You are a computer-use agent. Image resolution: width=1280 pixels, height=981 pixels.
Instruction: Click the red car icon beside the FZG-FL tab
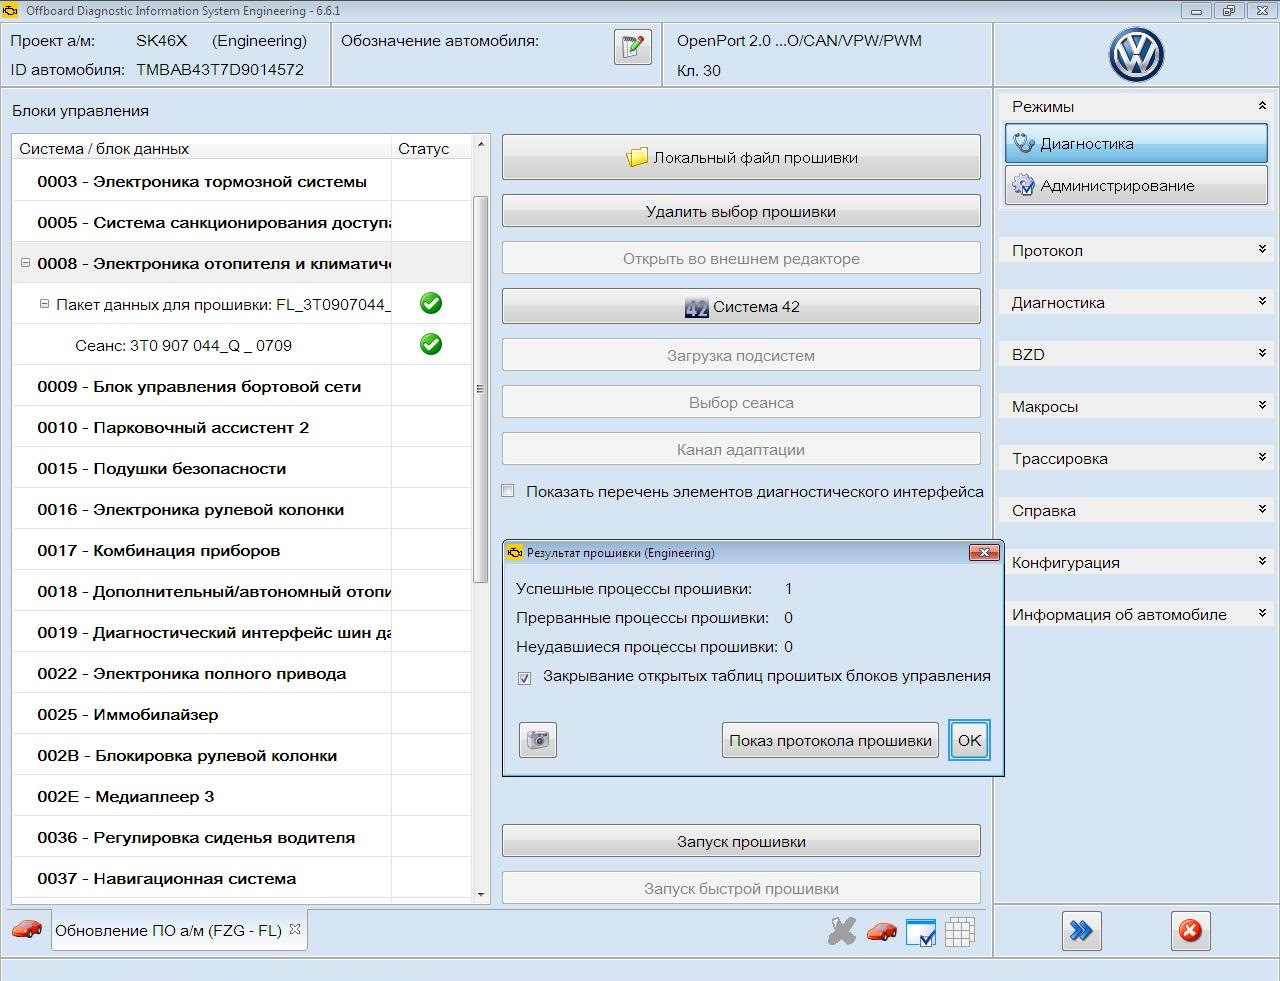27,929
